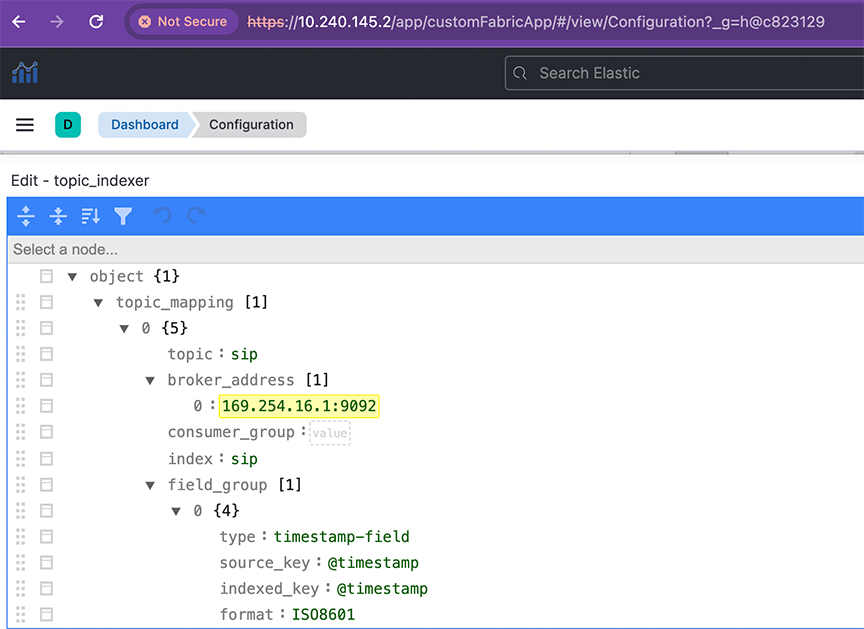The height and width of the screenshot is (629, 864).
Task: Click the expand all fields icon
Action: click(x=26, y=216)
